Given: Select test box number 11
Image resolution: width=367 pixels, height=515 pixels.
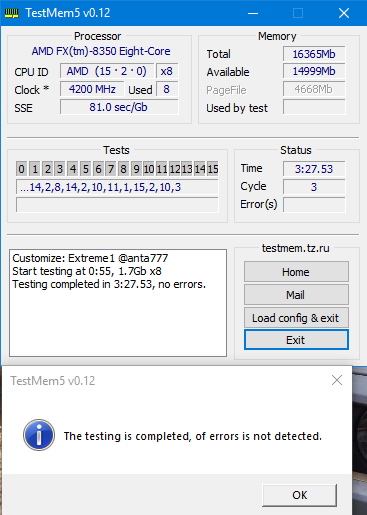Looking at the screenshot, I should tap(162, 169).
